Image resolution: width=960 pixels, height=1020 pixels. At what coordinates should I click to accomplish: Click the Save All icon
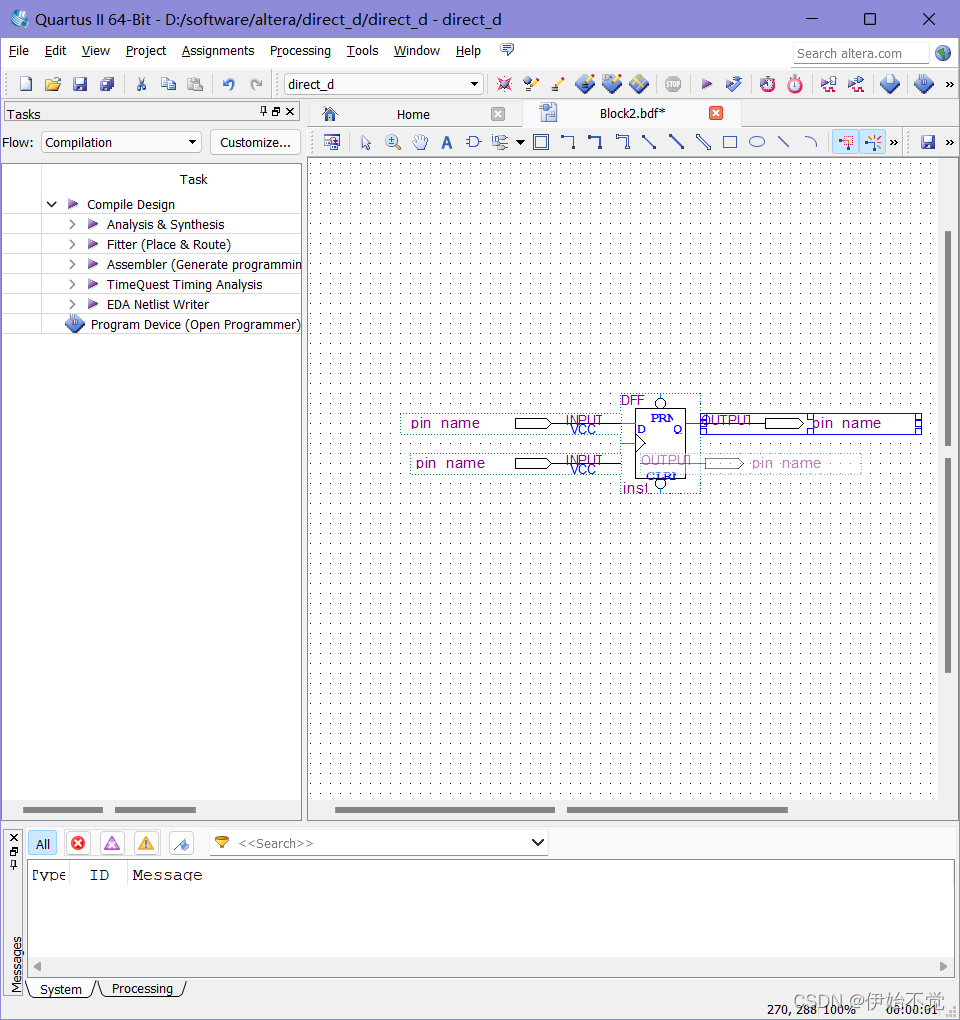click(107, 84)
